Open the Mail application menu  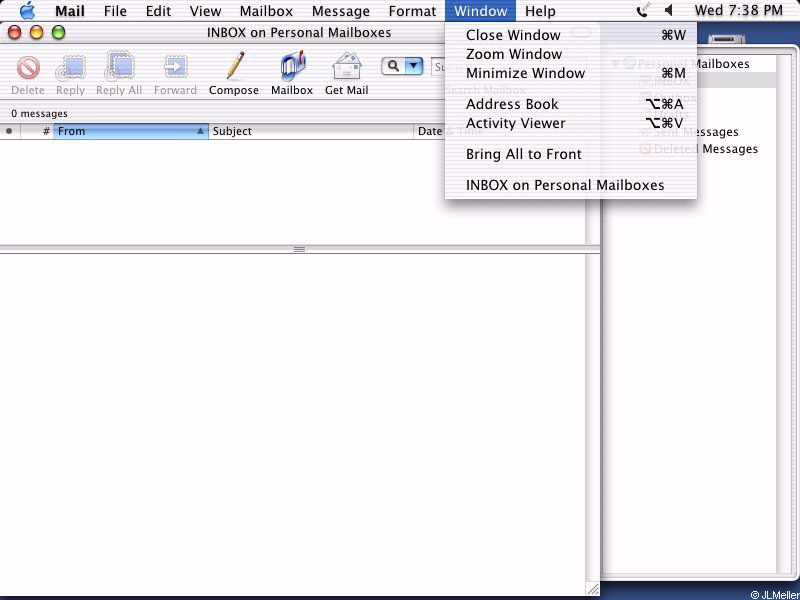(70, 11)
